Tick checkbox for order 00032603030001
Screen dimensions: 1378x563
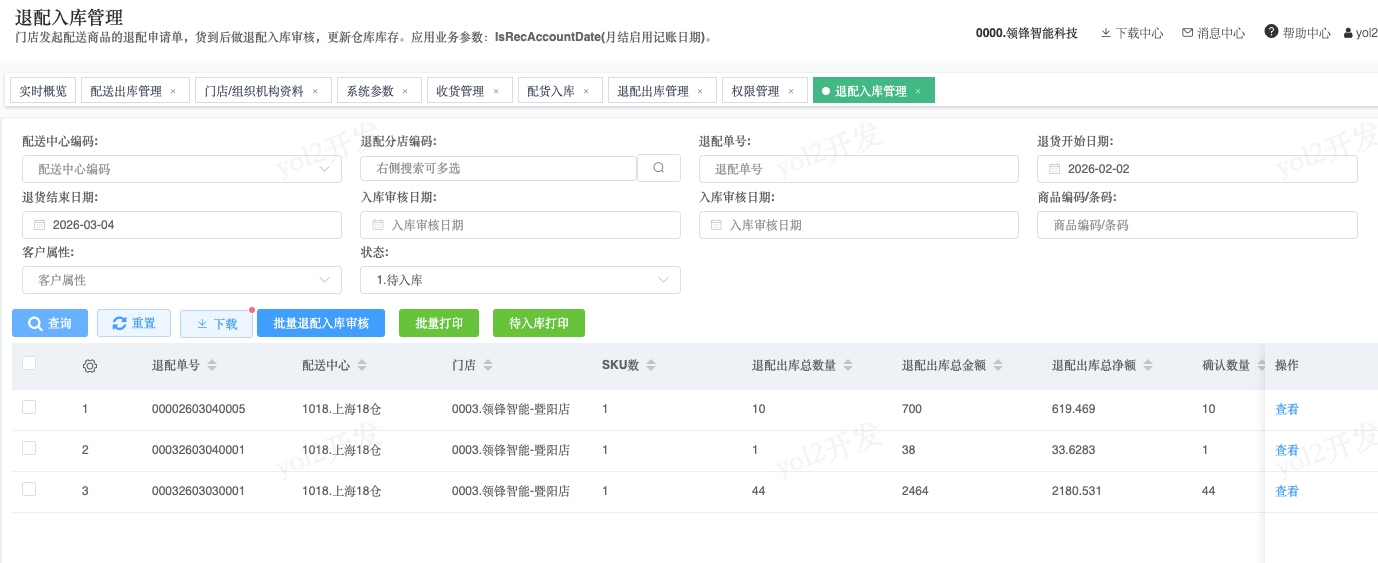click(29, 489)
